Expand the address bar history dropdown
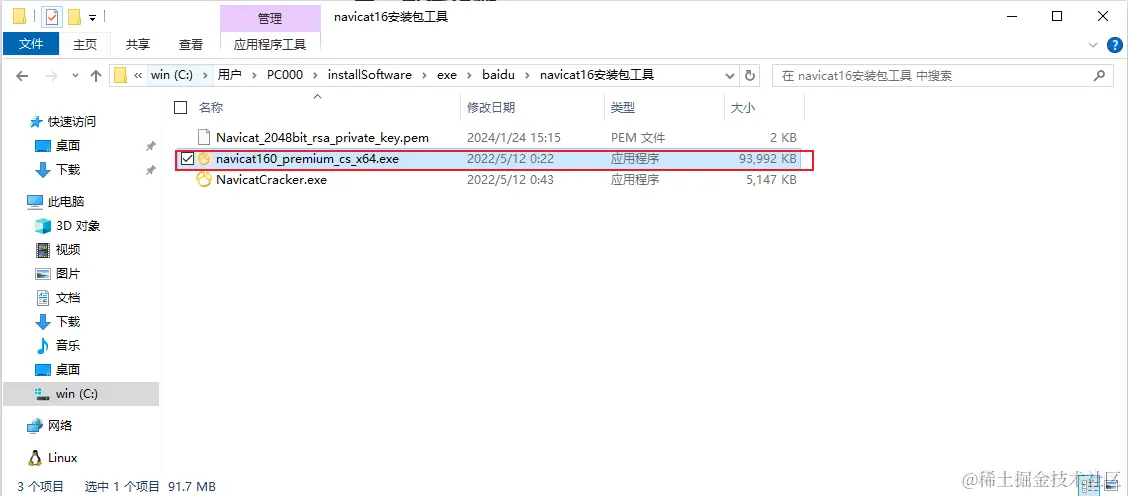 [730, 76]
